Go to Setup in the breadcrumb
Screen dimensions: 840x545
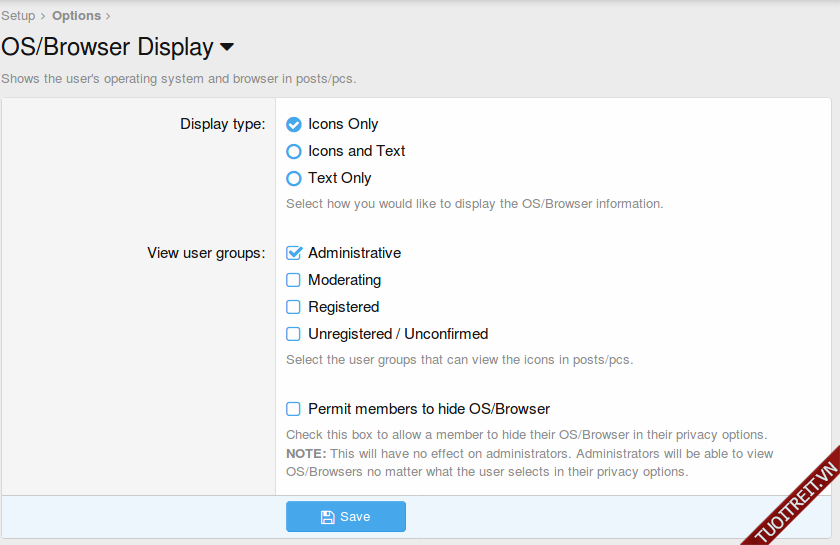click(x=18, y=16)
